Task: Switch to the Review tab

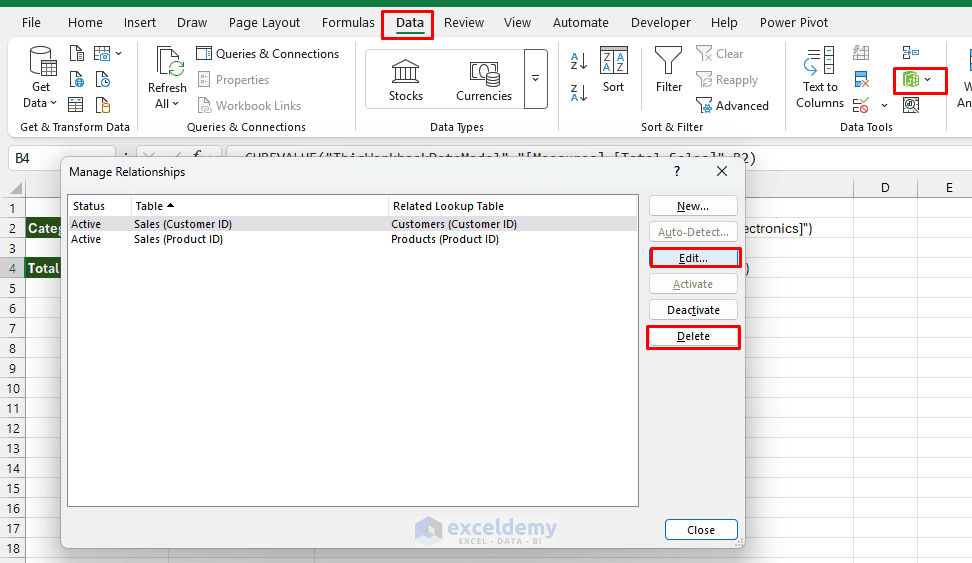Action: click(464, 23)
